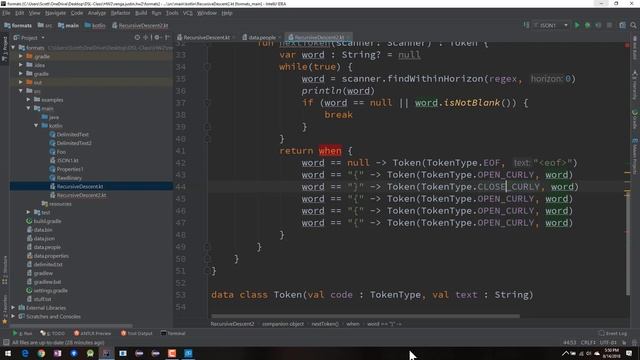Click Collapse All icon in Project panel

point(147,38)
